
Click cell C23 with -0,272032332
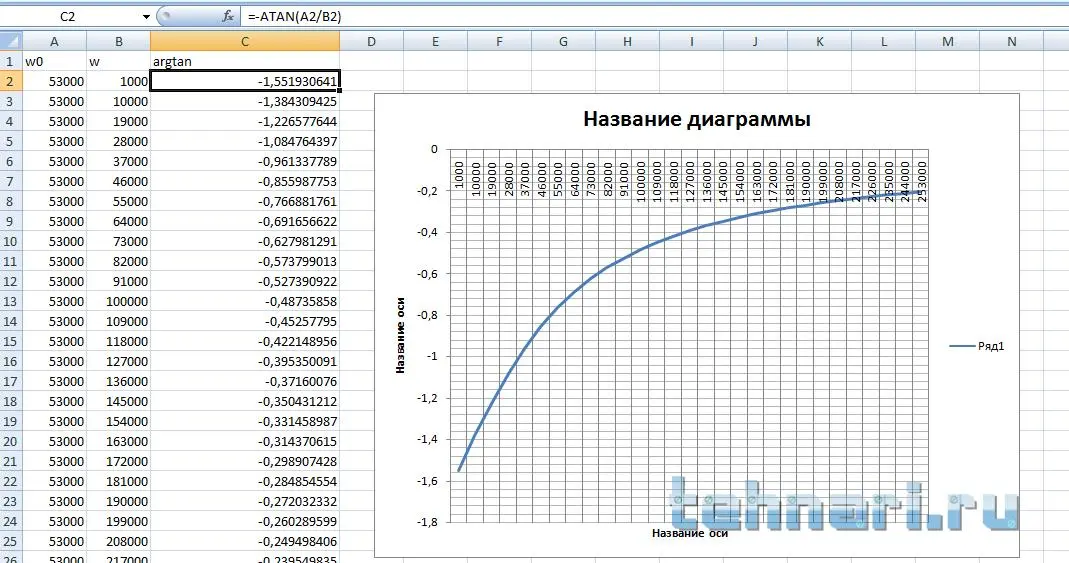(245, 501)
